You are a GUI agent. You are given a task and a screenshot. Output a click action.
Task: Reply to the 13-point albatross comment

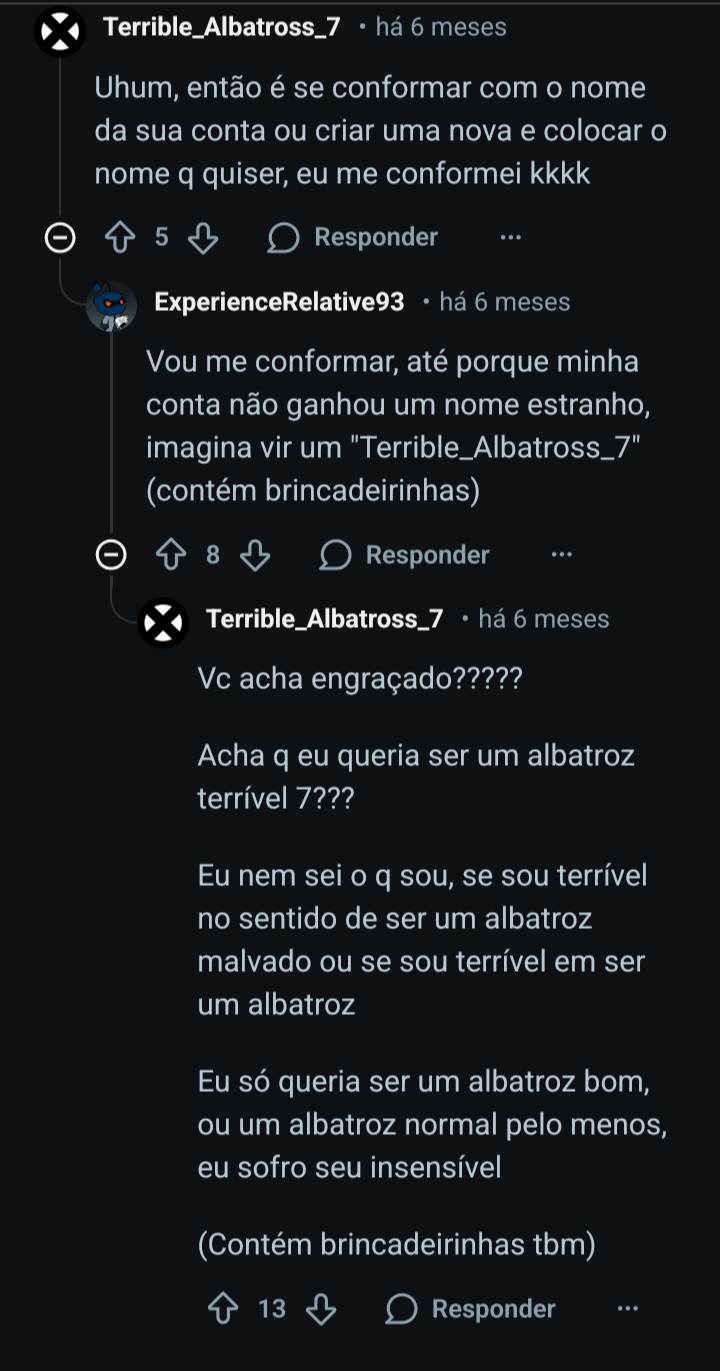(471, 1309)
